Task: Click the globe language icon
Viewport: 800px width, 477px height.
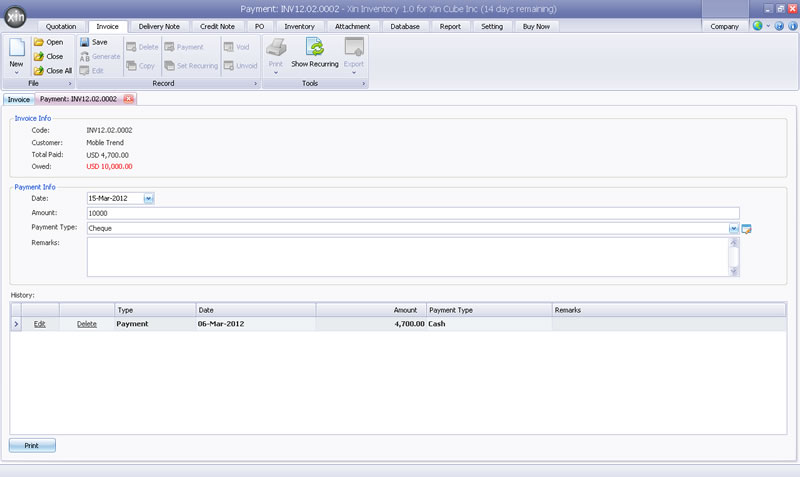Action: pyautogui.click(x=758, y=26)
